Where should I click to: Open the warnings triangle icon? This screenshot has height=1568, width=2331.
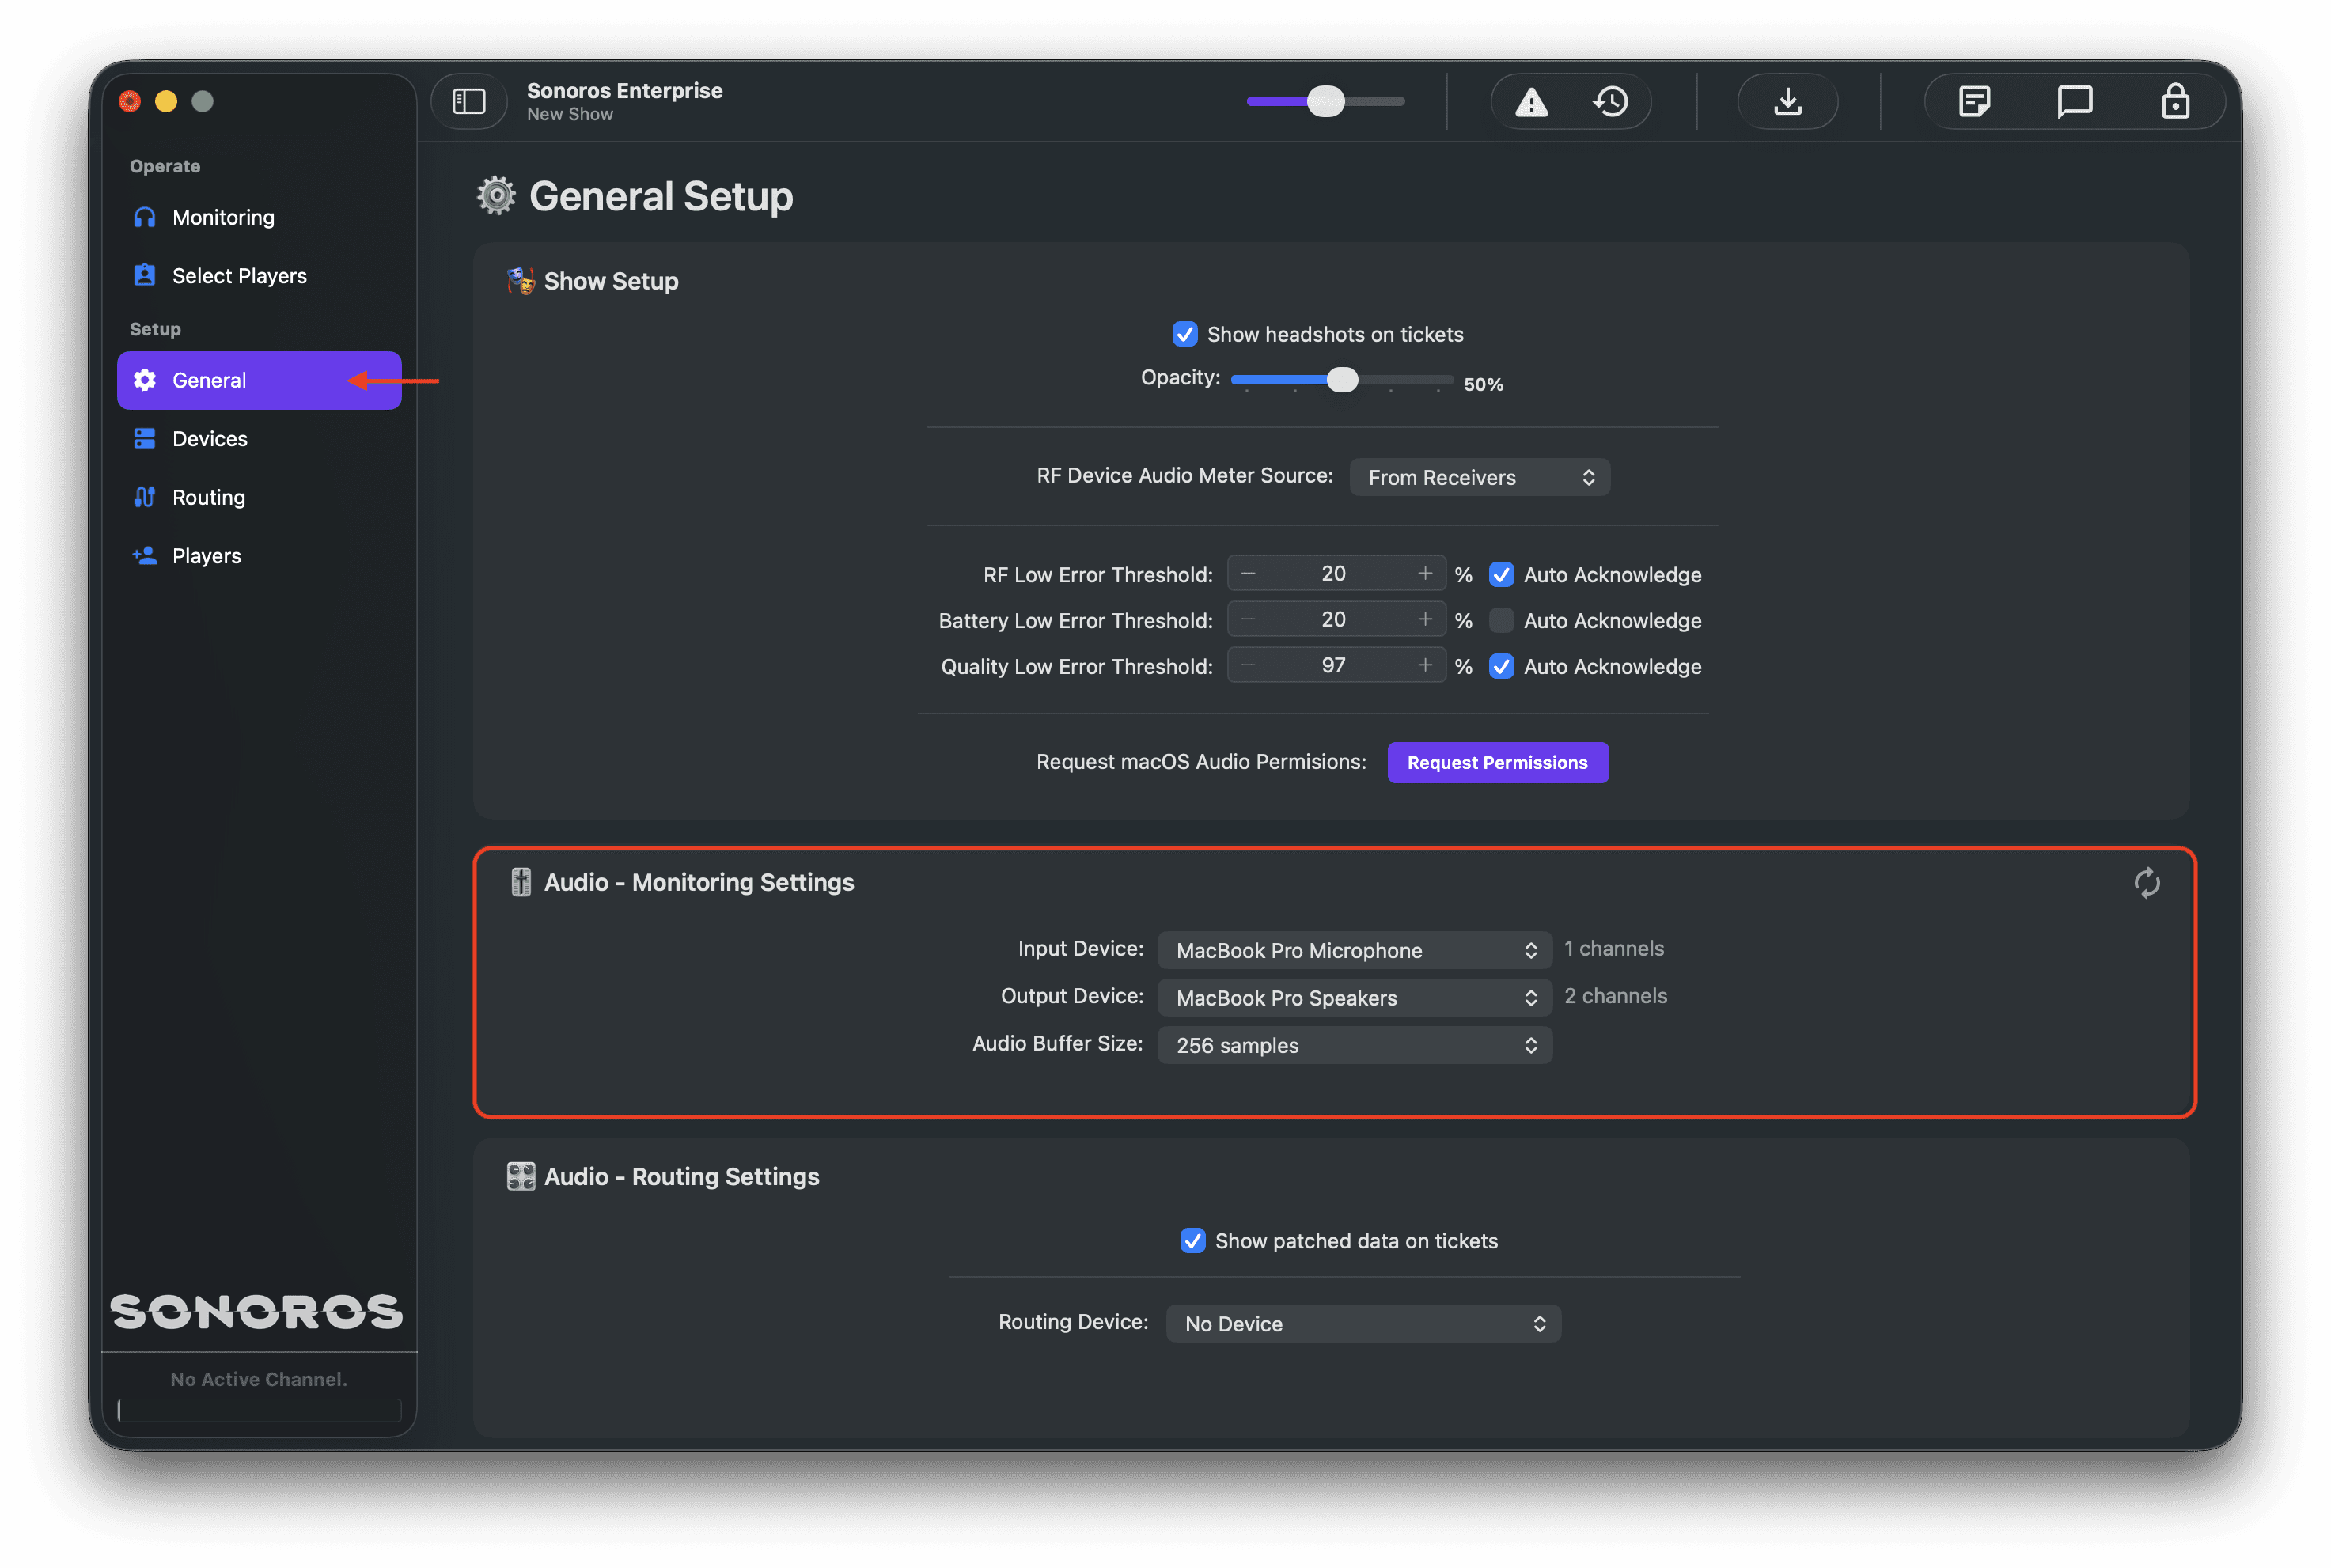pyautogui.click(x=1531, y=102)
